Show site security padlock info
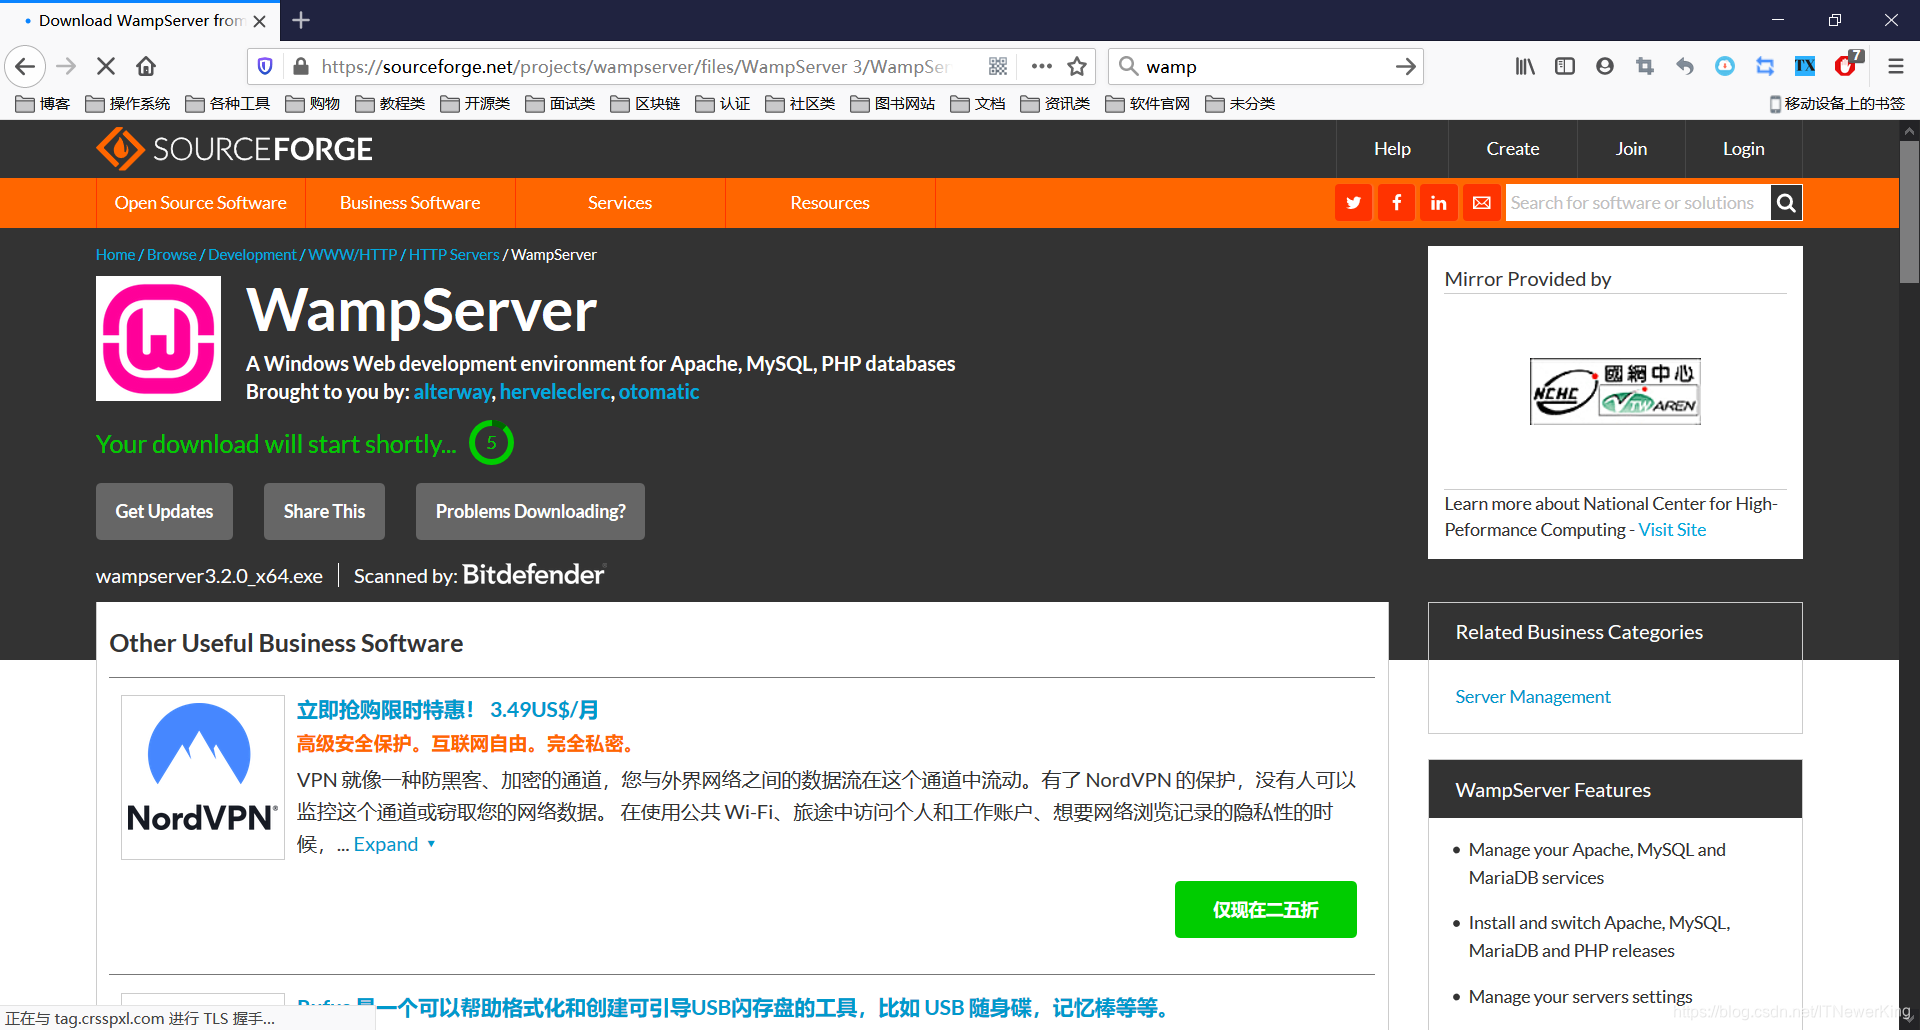Image resolution: width=1920 pixels, height=1030 pixels. pyautogui.click(x=300, y=66)
